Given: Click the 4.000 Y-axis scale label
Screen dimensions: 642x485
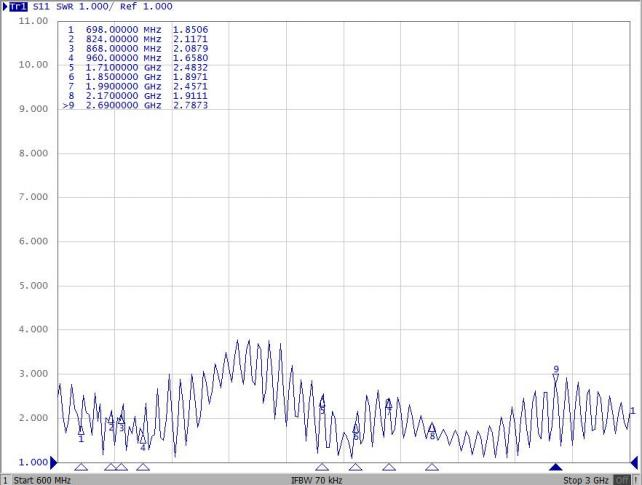Looking at the screenshot, I should pyautogui.click(x=33, y=329).
